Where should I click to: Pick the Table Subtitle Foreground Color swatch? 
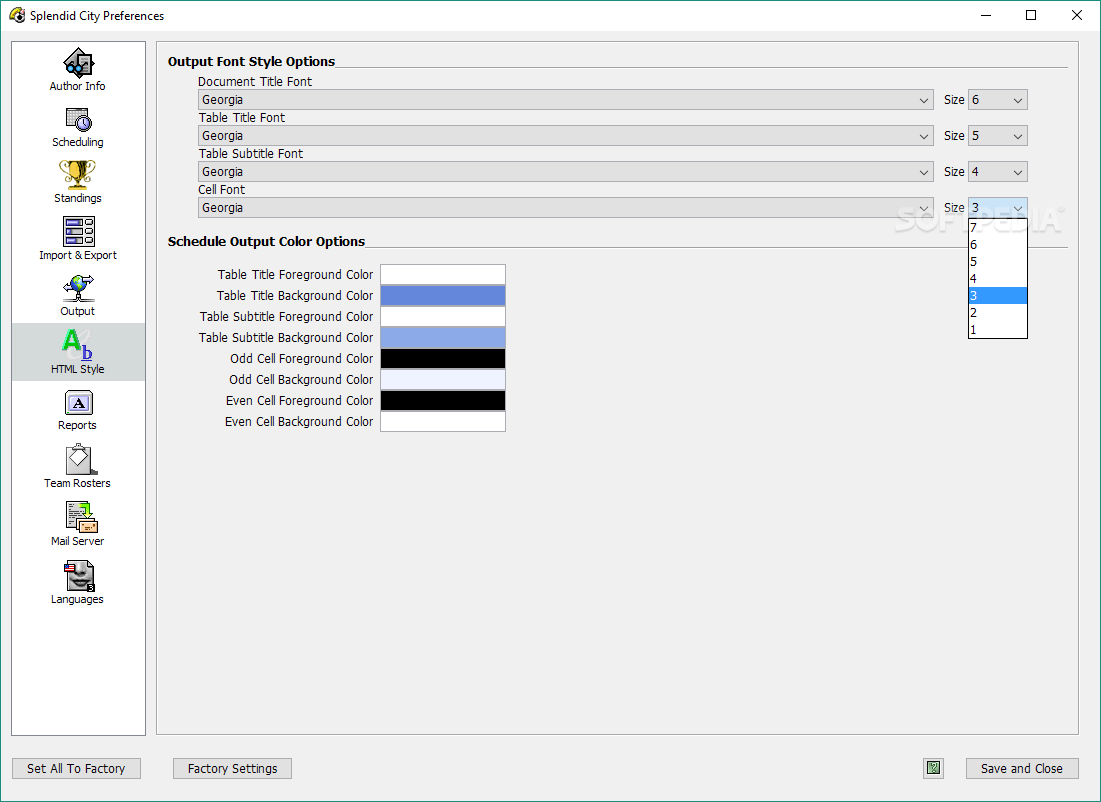click(443, 317)
